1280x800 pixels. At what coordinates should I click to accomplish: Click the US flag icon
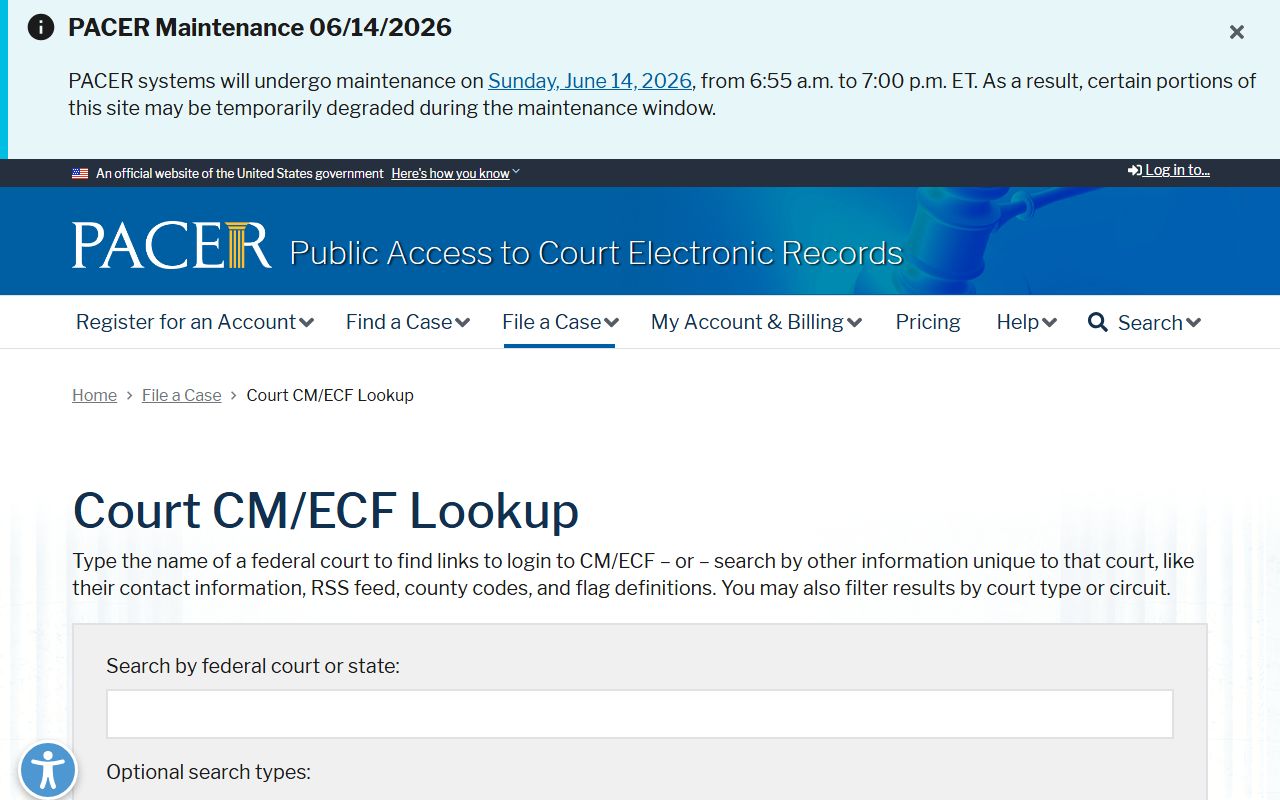[80, 173]
